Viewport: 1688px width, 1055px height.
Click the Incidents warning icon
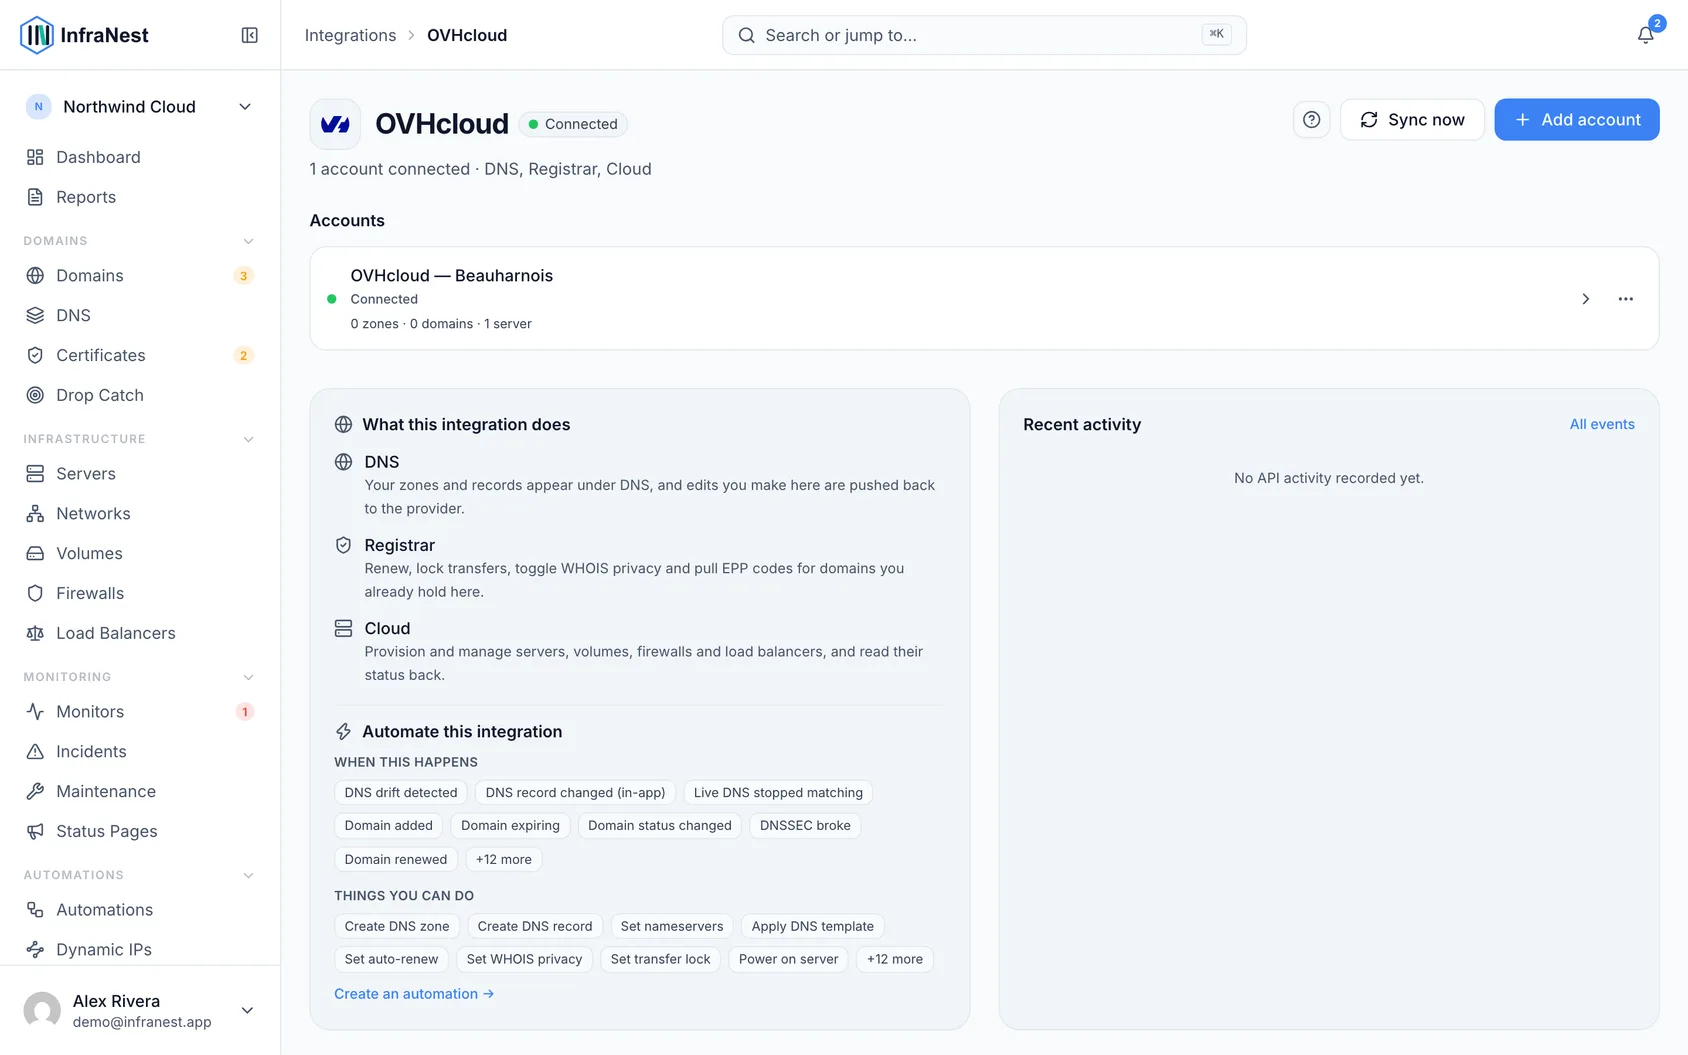(35, 752)
